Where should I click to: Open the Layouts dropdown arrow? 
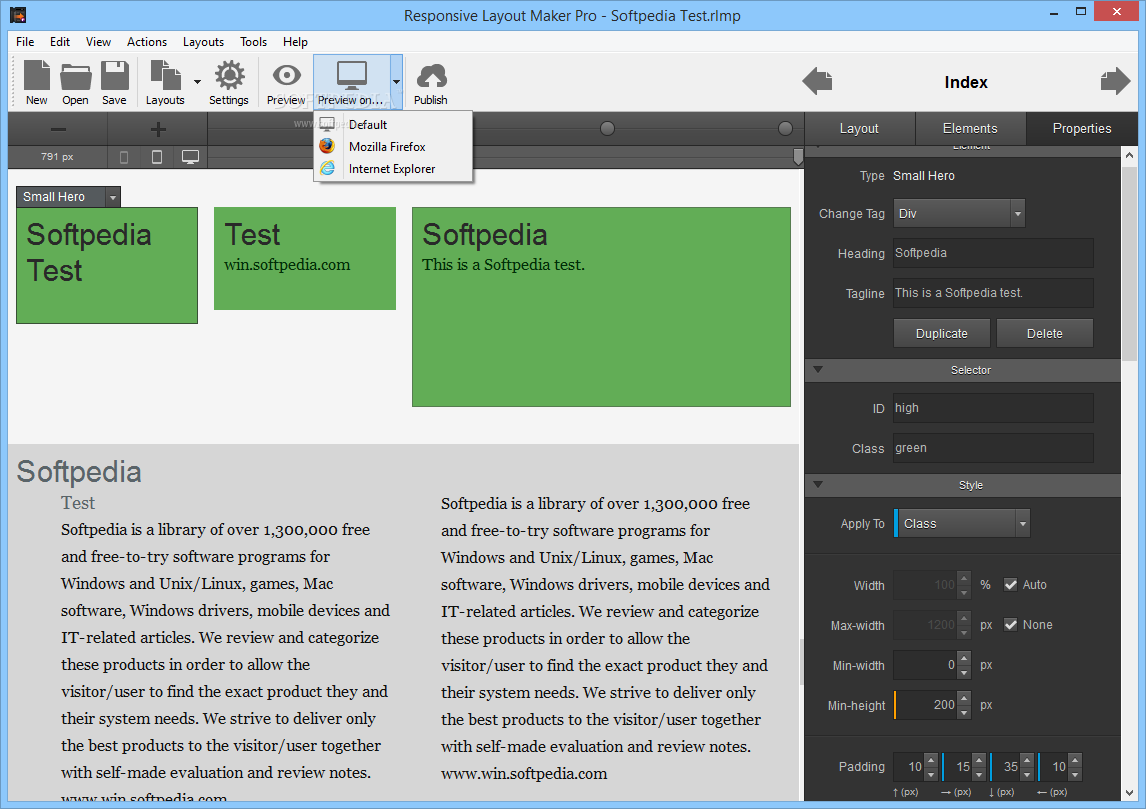coord(197,82)
